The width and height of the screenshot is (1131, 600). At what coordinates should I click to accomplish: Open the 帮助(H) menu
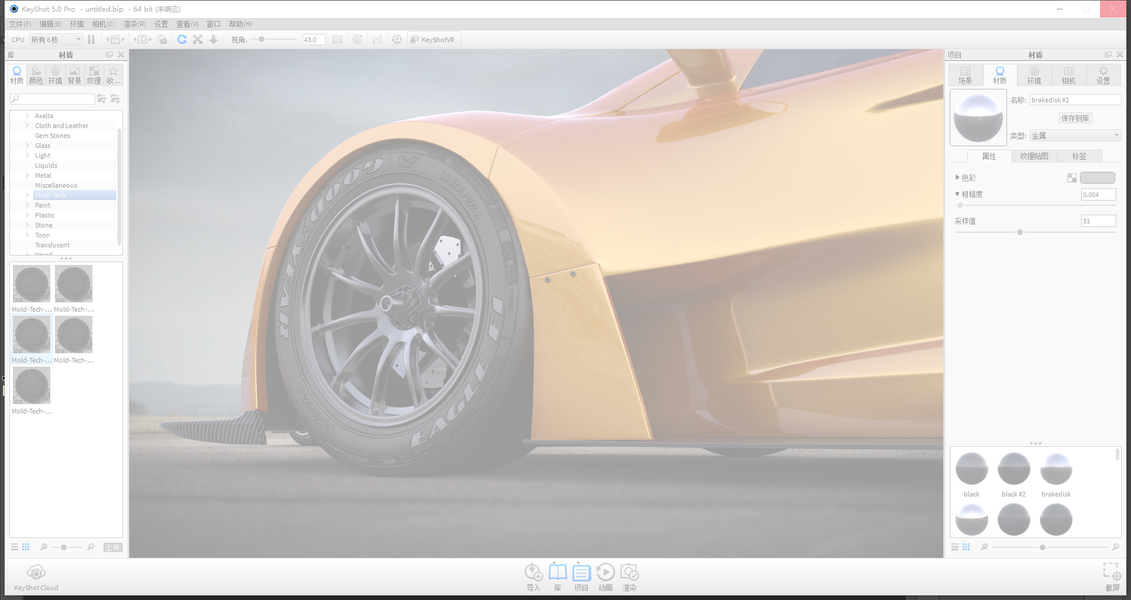(241, 24)
